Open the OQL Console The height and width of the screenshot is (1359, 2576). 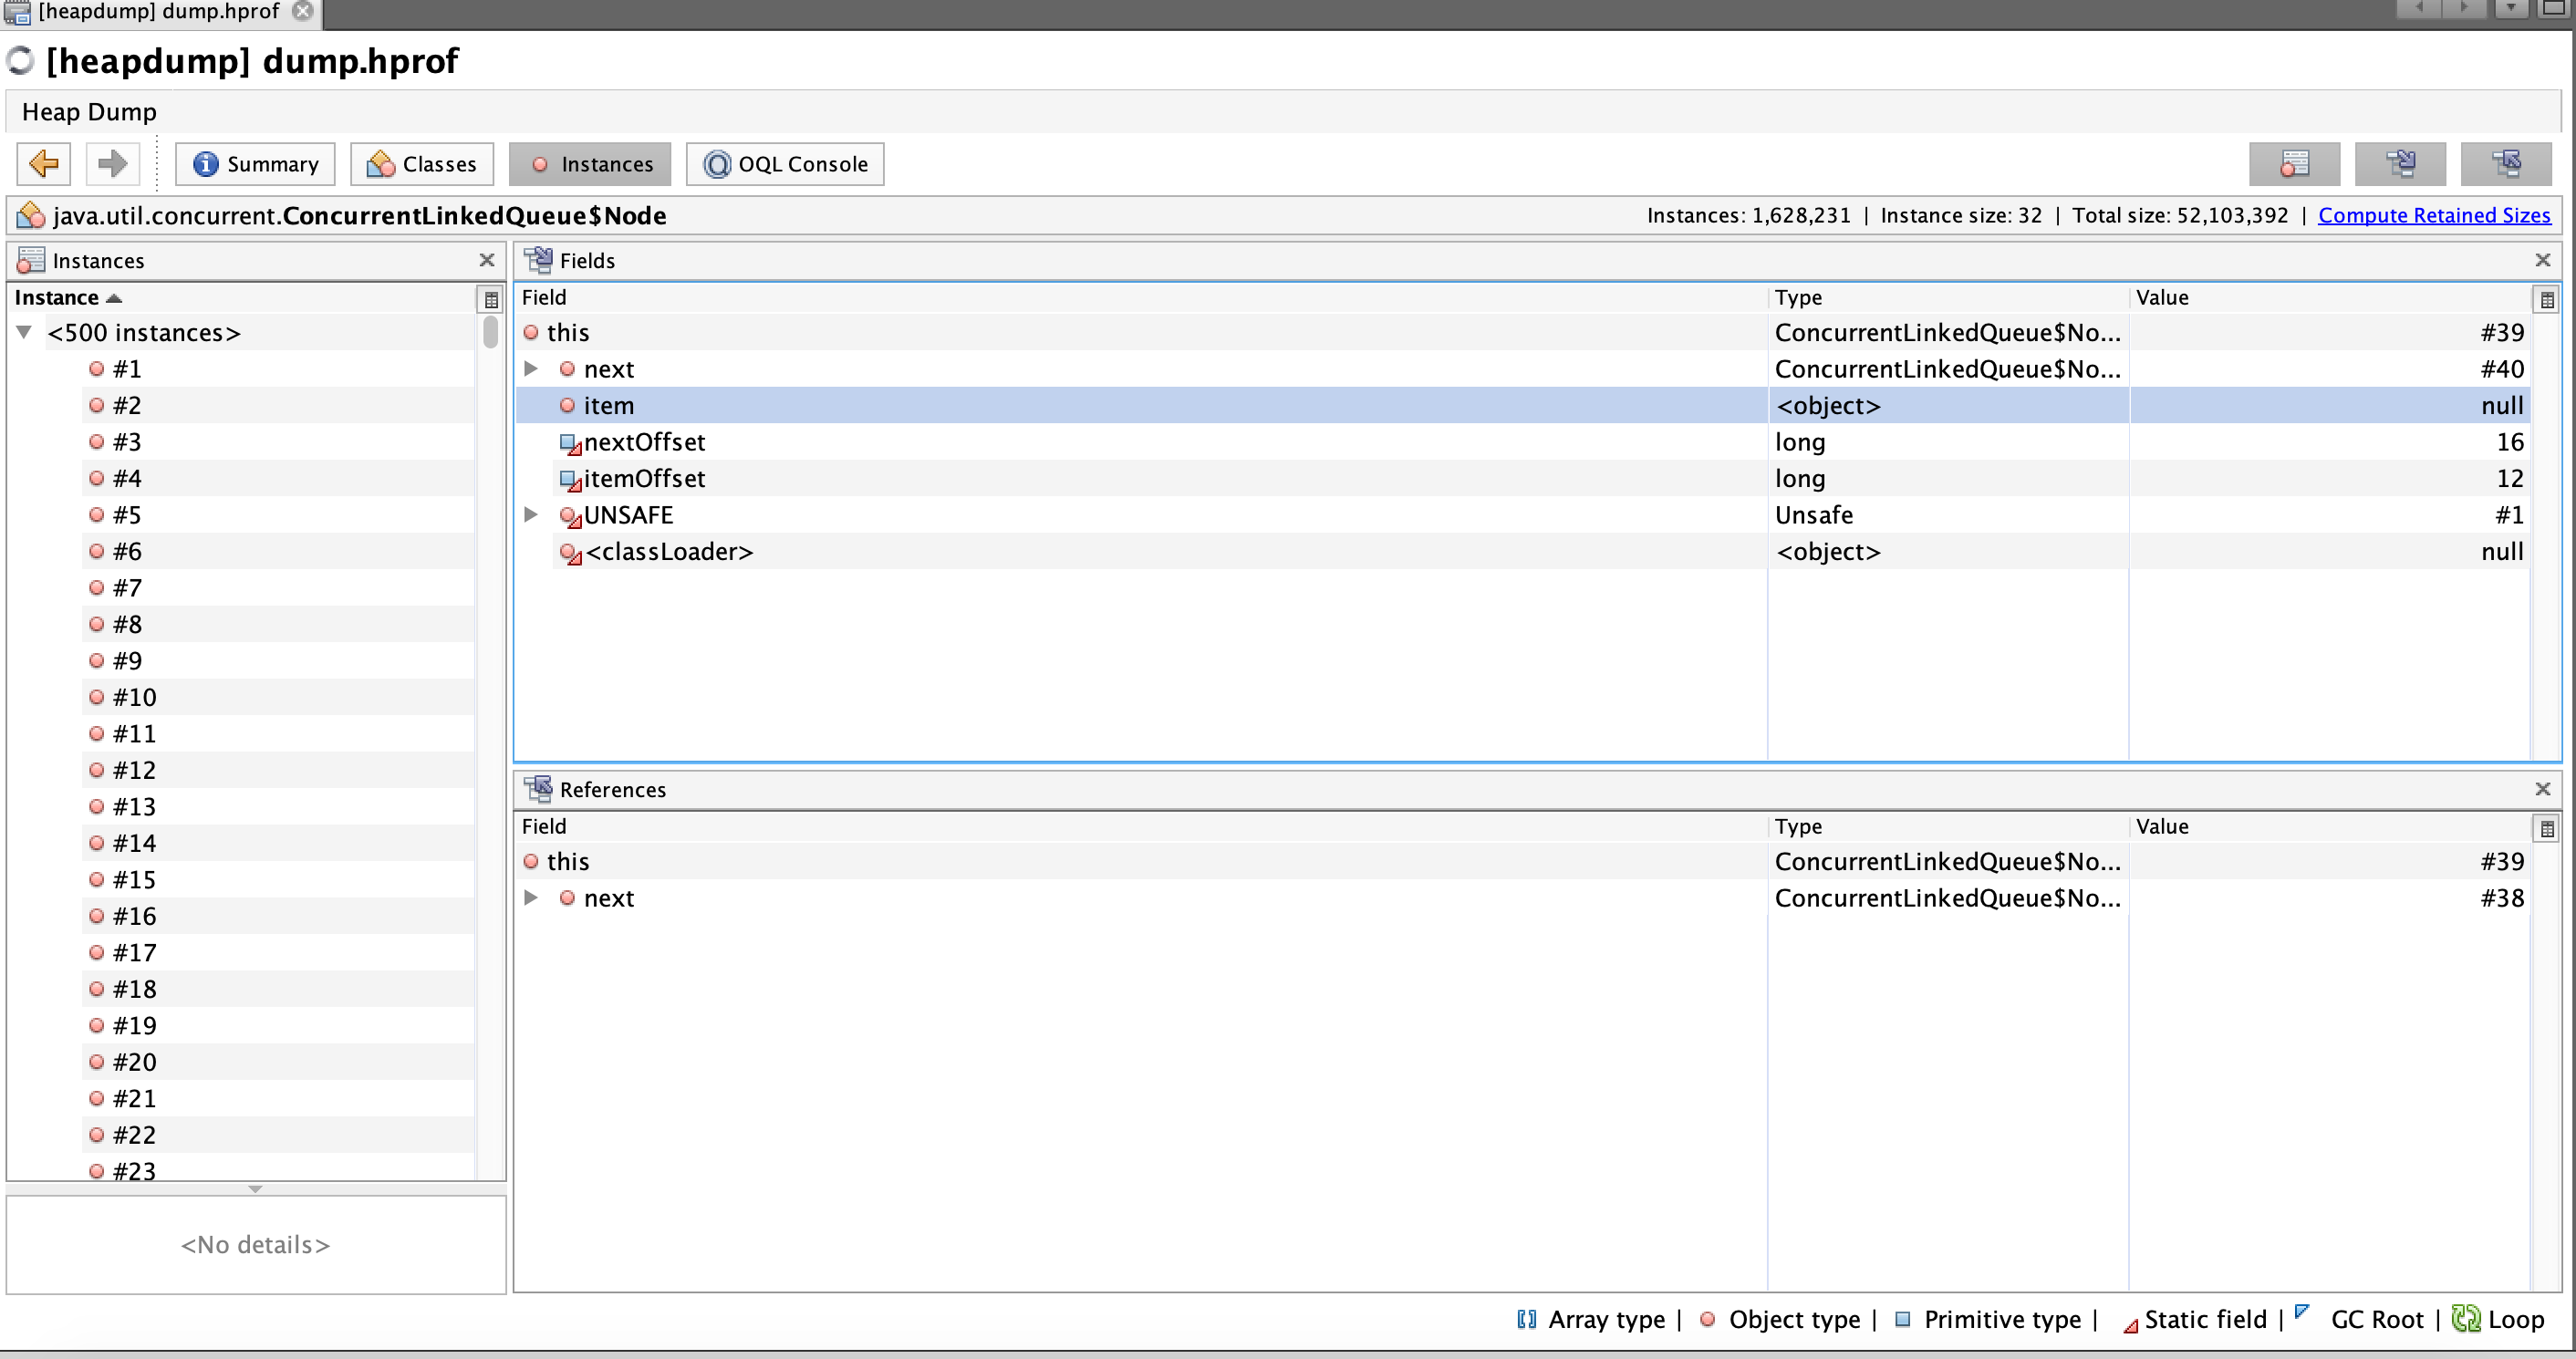pos(785,164)
